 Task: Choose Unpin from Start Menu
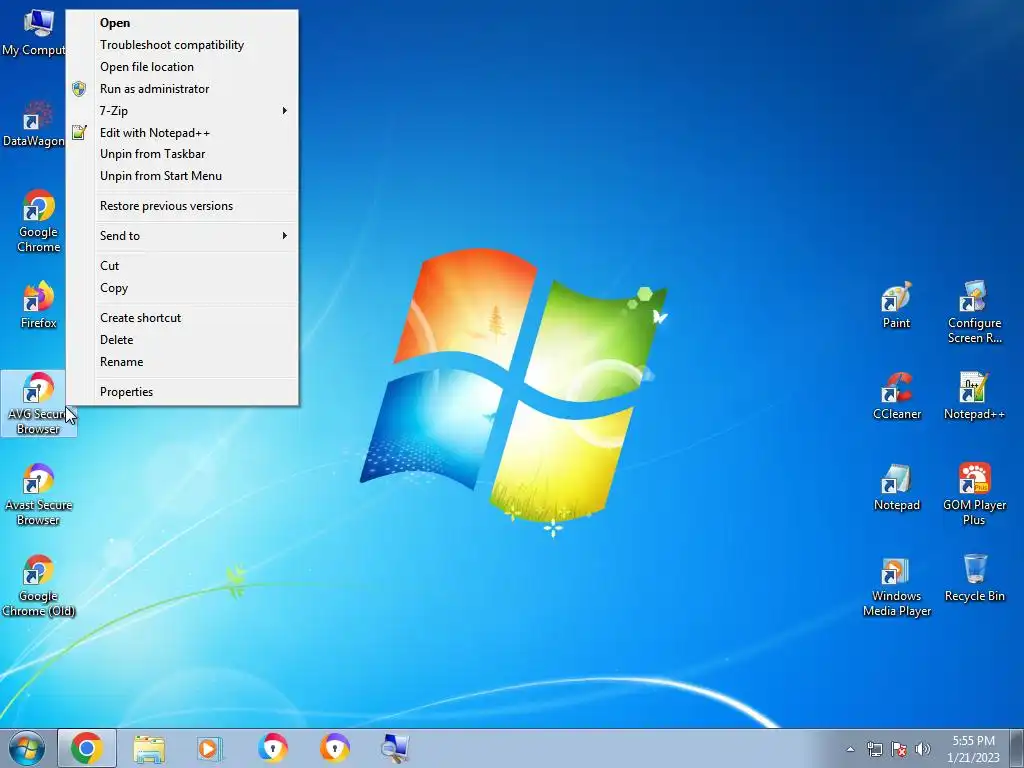pos(182,176)
